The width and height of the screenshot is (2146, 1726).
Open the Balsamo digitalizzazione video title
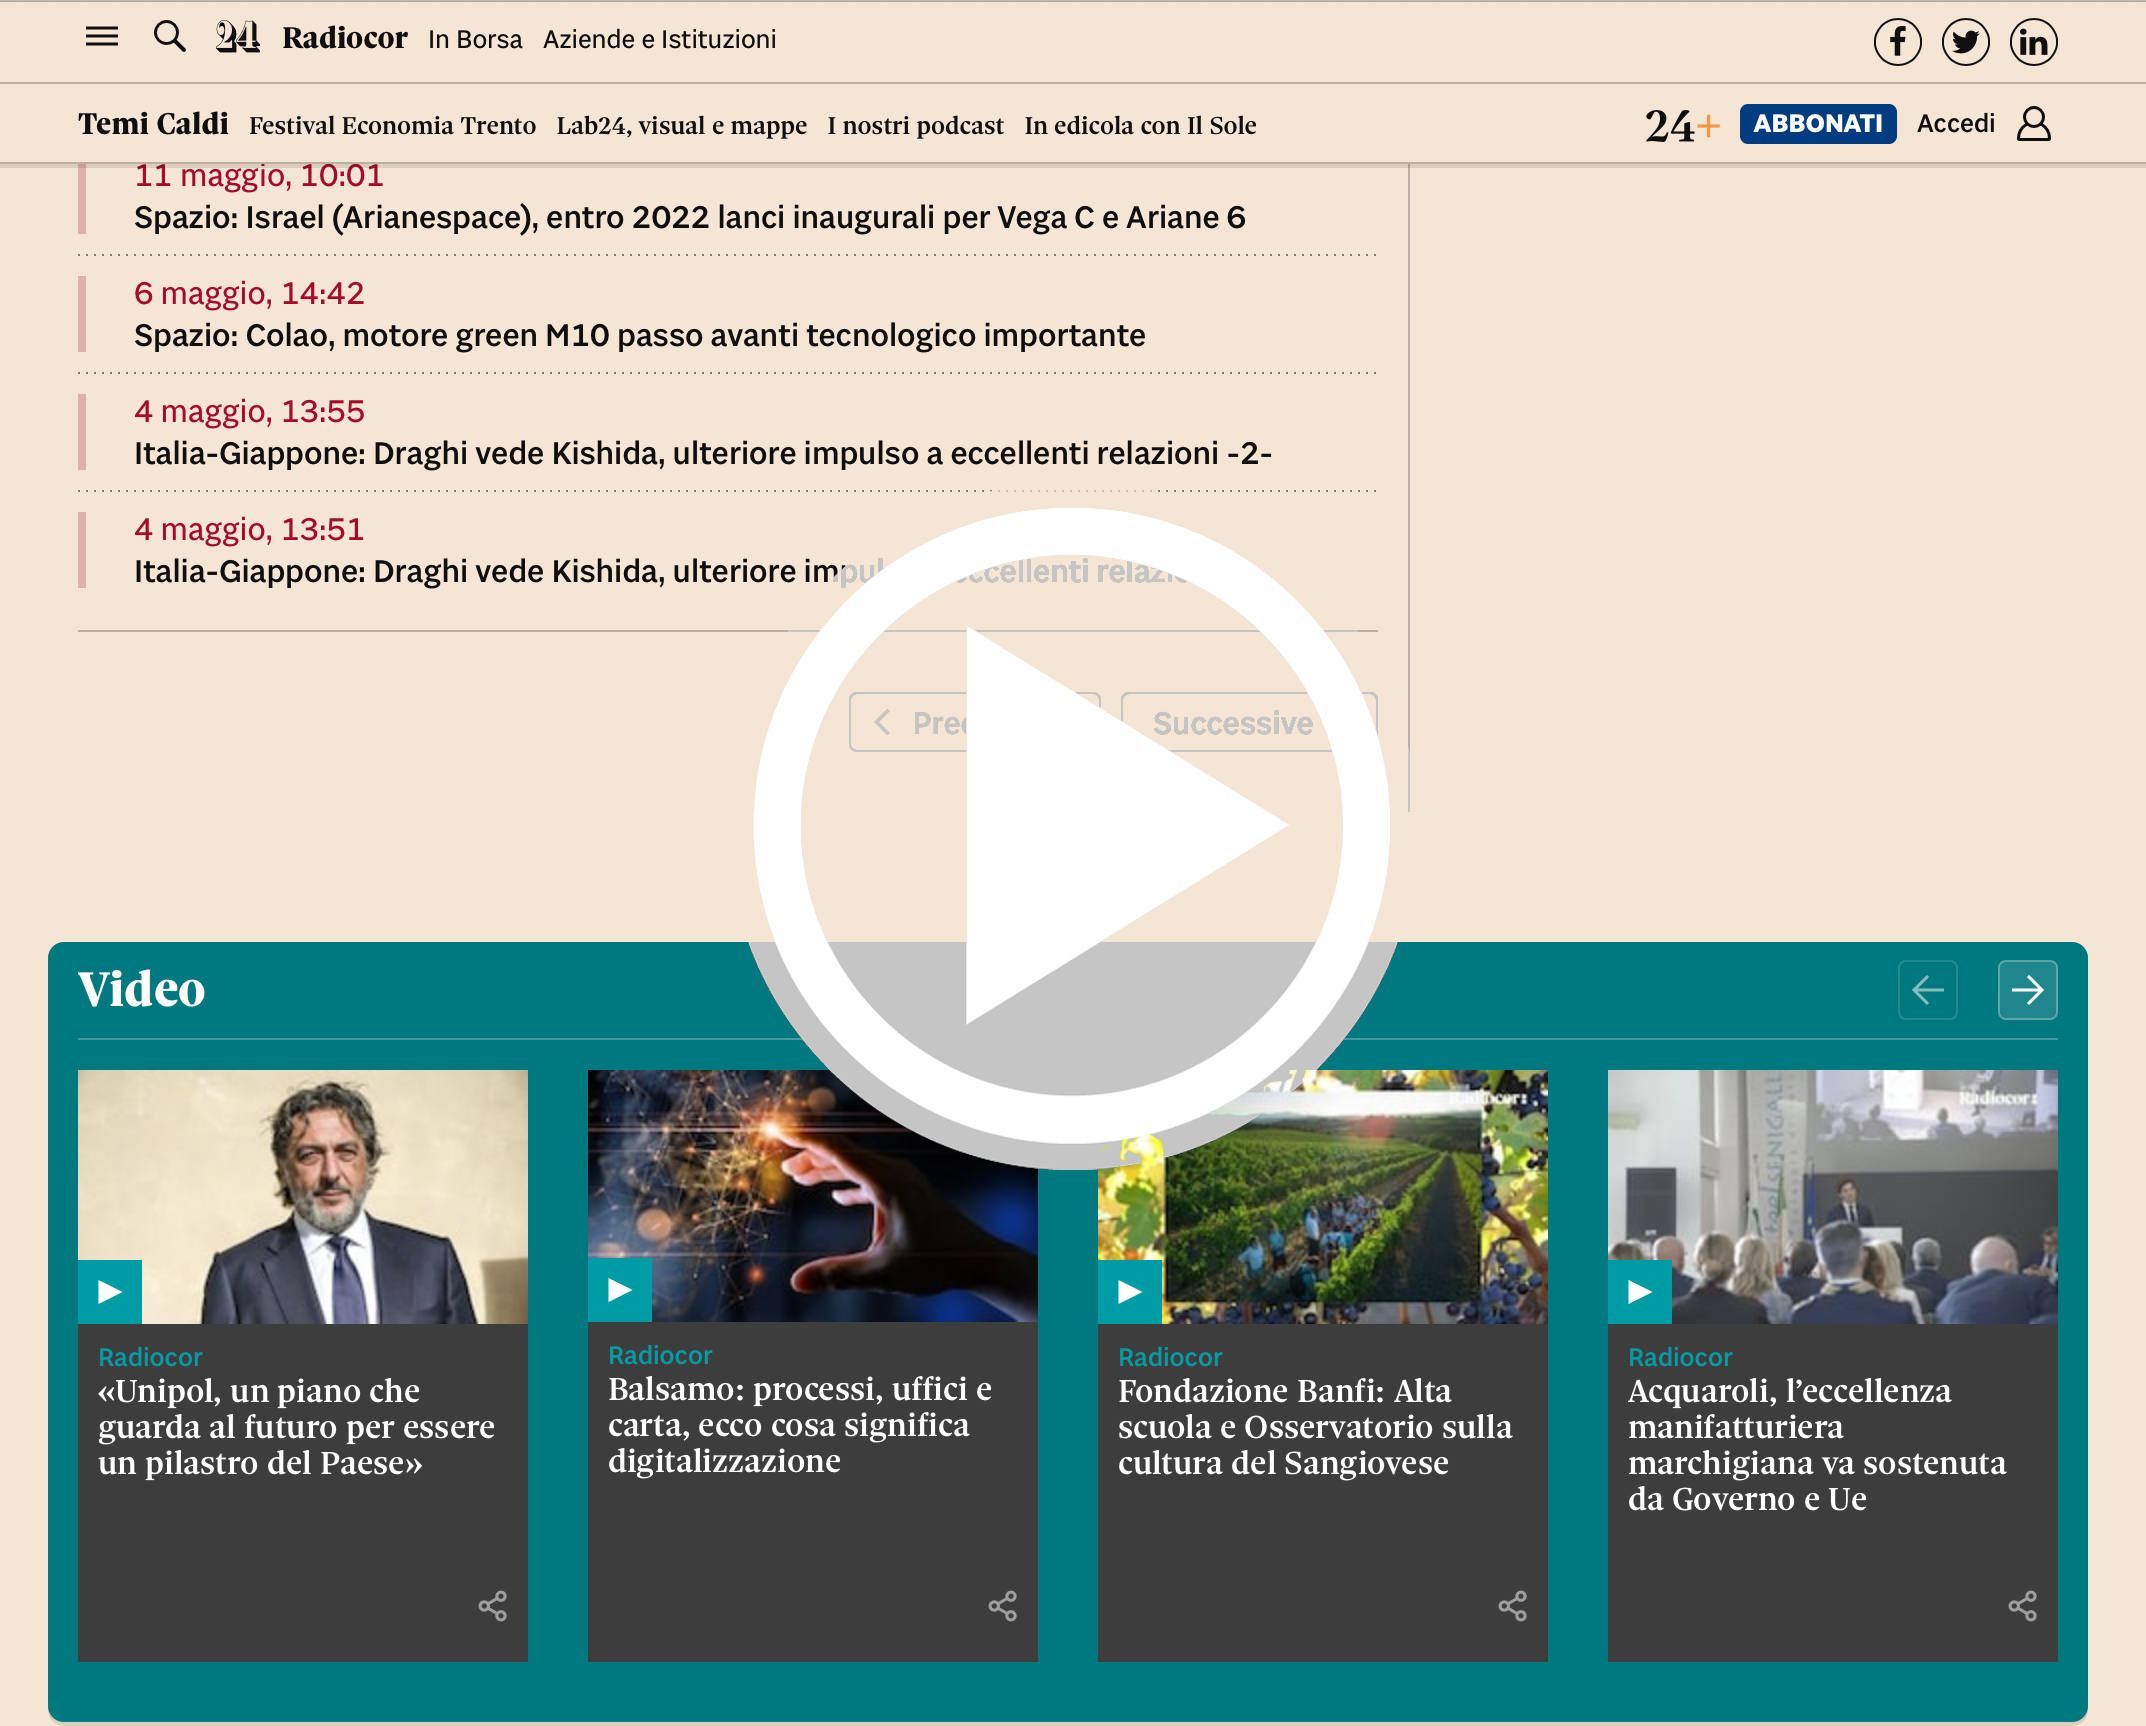[800, 1425]
